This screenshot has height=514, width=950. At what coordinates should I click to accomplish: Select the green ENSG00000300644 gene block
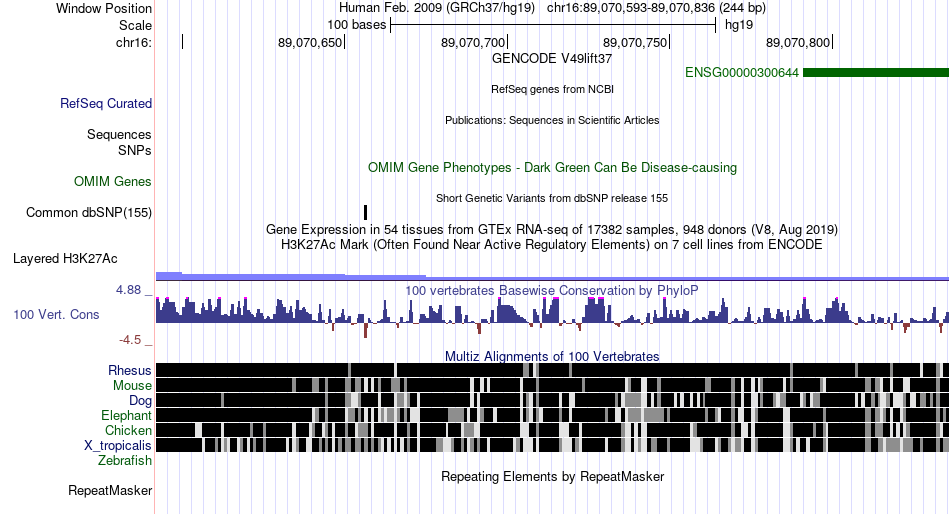(876, 73)
